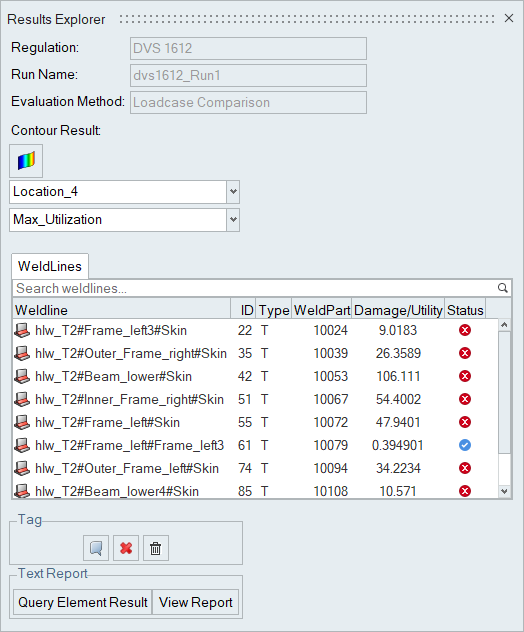Screen dimensions: 524x632
Task: Click the failed status icon for hlw_T2#Beam_lower#Skin
Action: coord(465,376)
